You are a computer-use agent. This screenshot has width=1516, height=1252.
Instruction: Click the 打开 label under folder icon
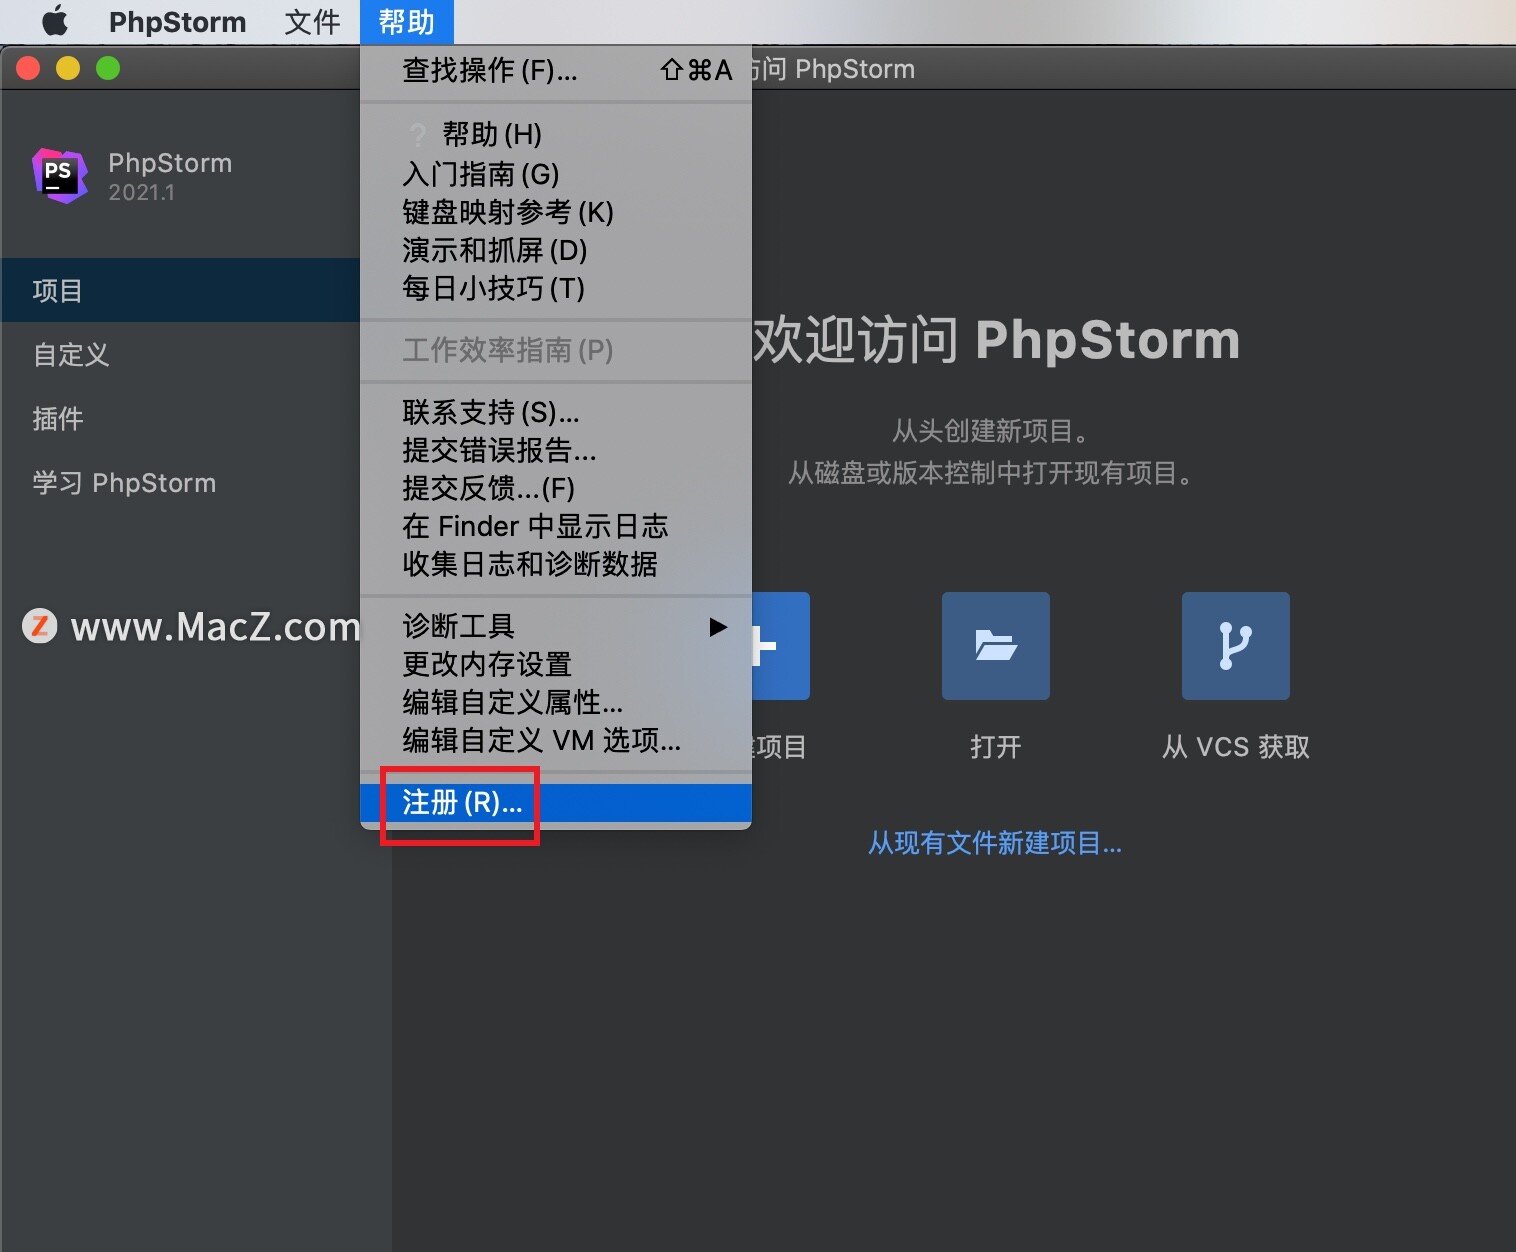(996, 747)
